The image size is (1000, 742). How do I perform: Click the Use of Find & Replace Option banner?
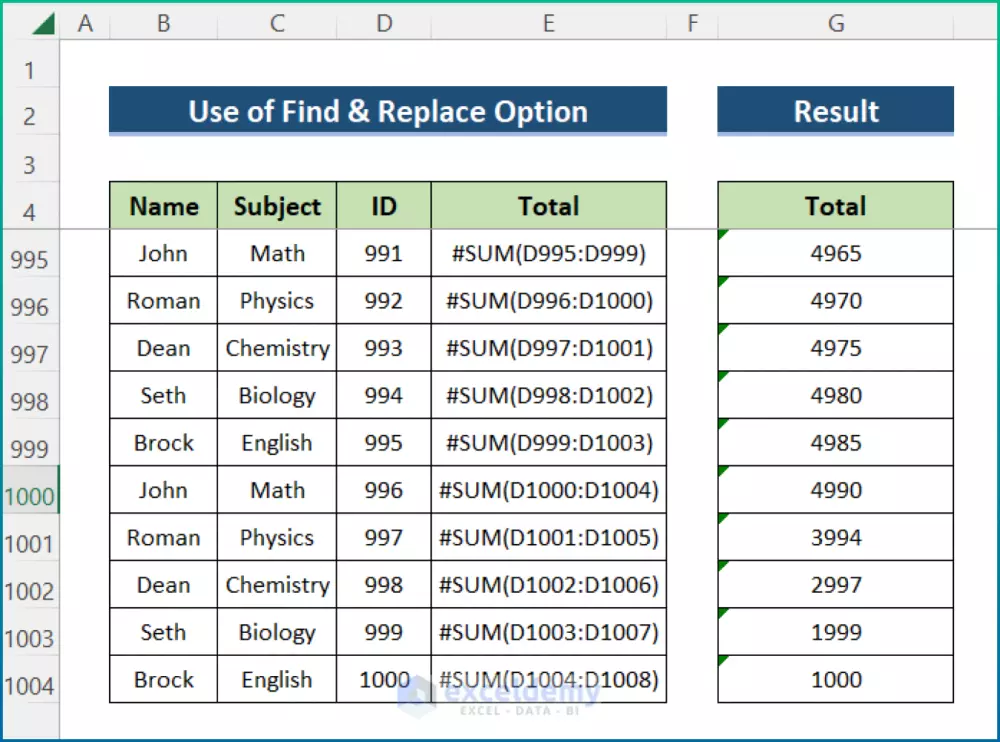[x=388, y=112]
